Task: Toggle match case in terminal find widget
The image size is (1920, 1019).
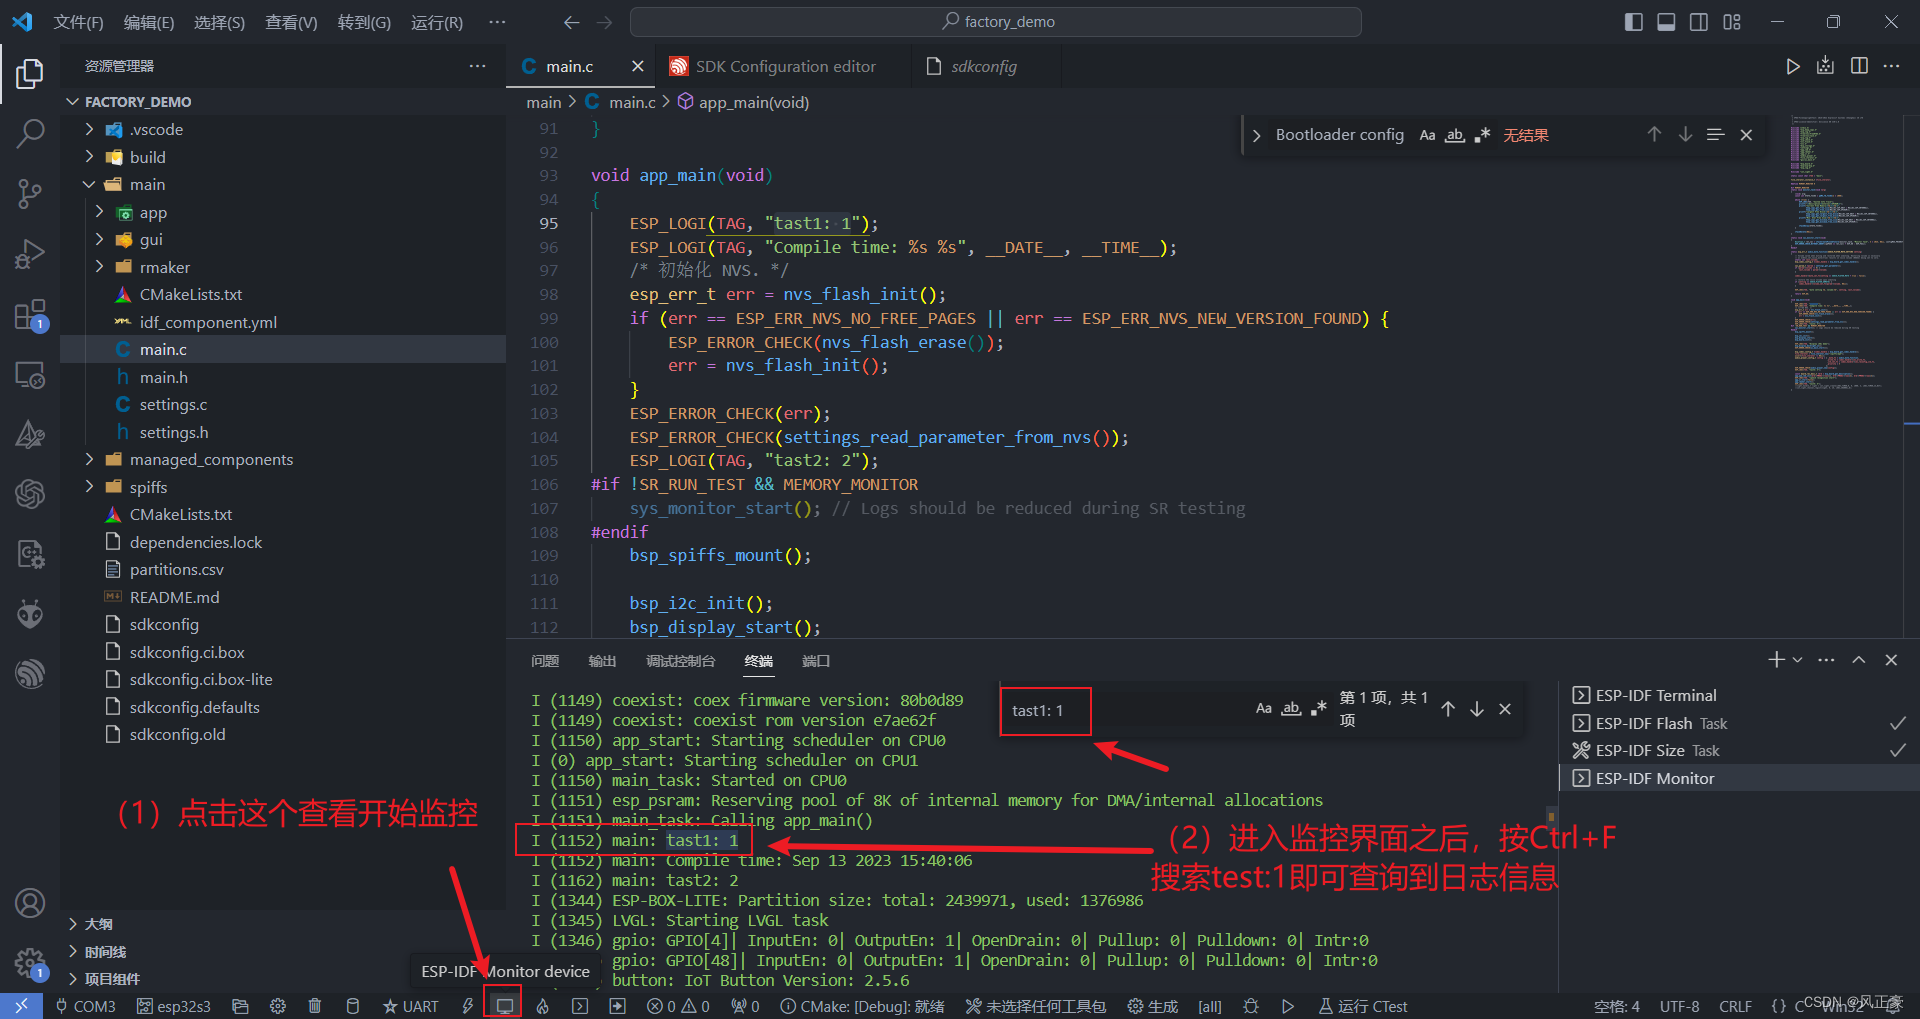Action: 1263,708
